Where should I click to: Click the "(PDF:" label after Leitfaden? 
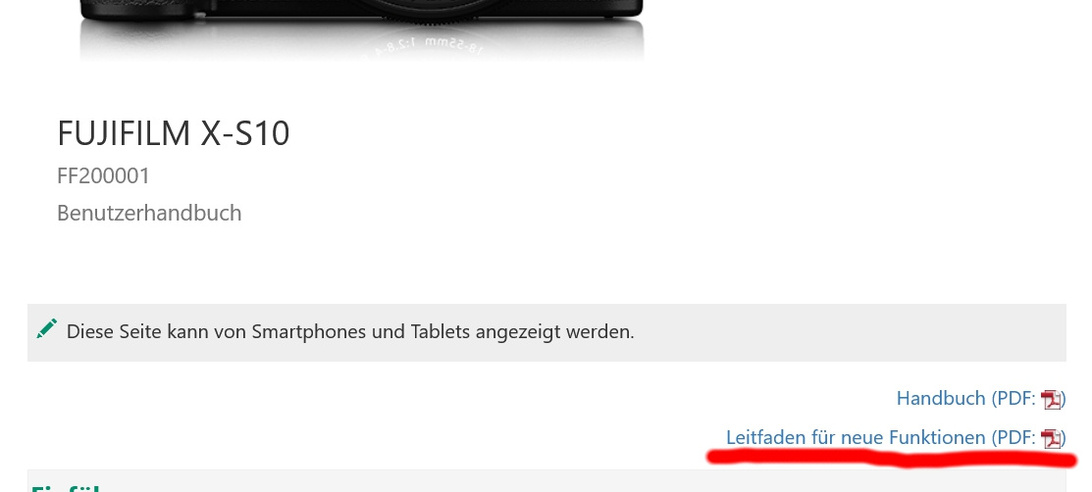click(1014, 438)
